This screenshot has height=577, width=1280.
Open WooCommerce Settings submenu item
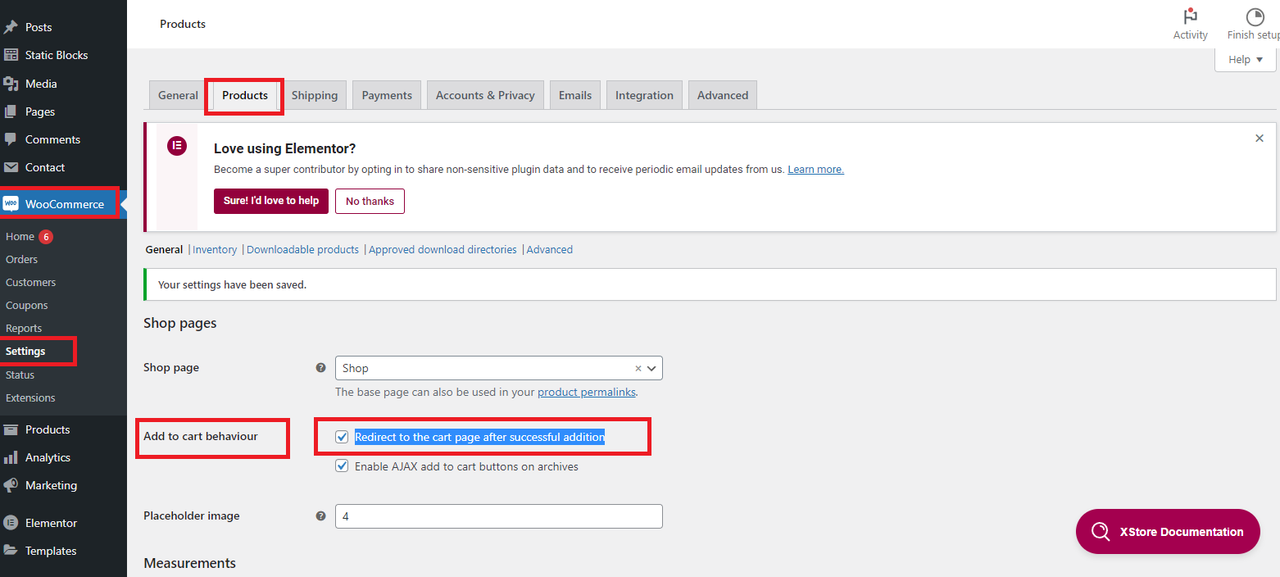[25, 352]
